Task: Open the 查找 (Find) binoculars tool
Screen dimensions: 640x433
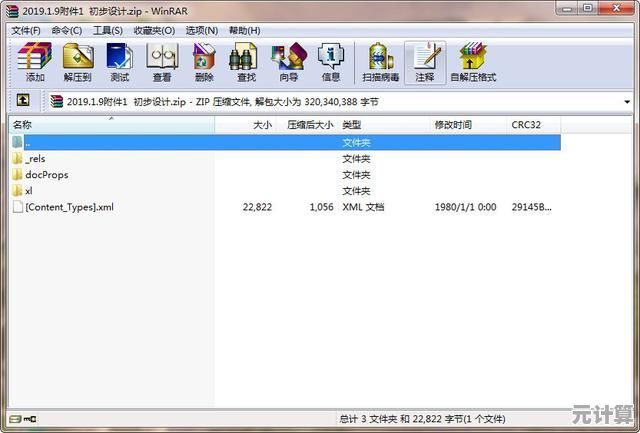Action: (246, 62)
